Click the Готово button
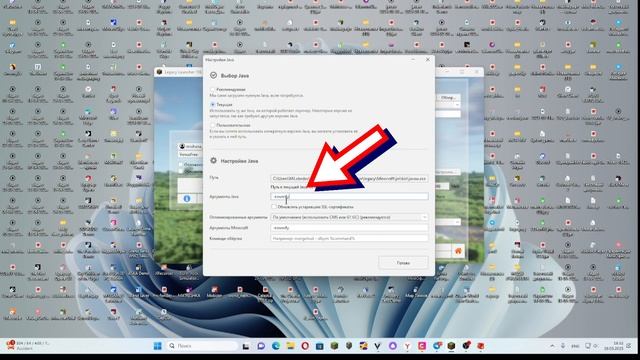This screenshot has width=640, height=360. click(403, 263)
